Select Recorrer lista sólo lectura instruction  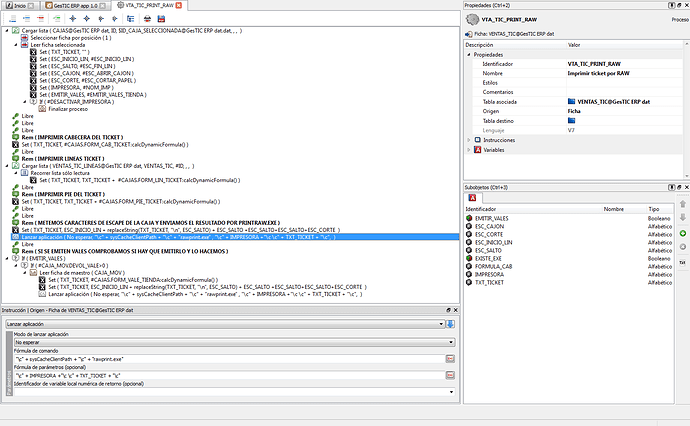[x=60, y=173]
